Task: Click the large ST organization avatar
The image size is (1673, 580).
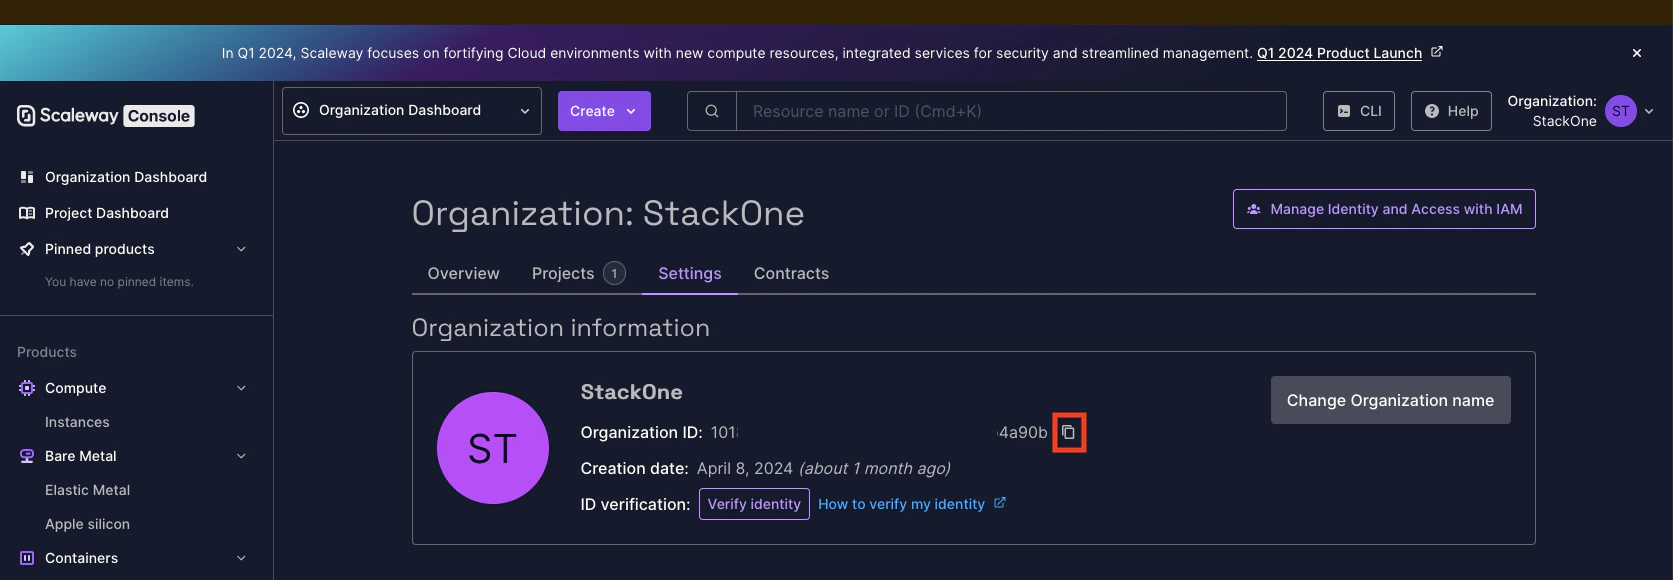Action: (x=493, y=448)
